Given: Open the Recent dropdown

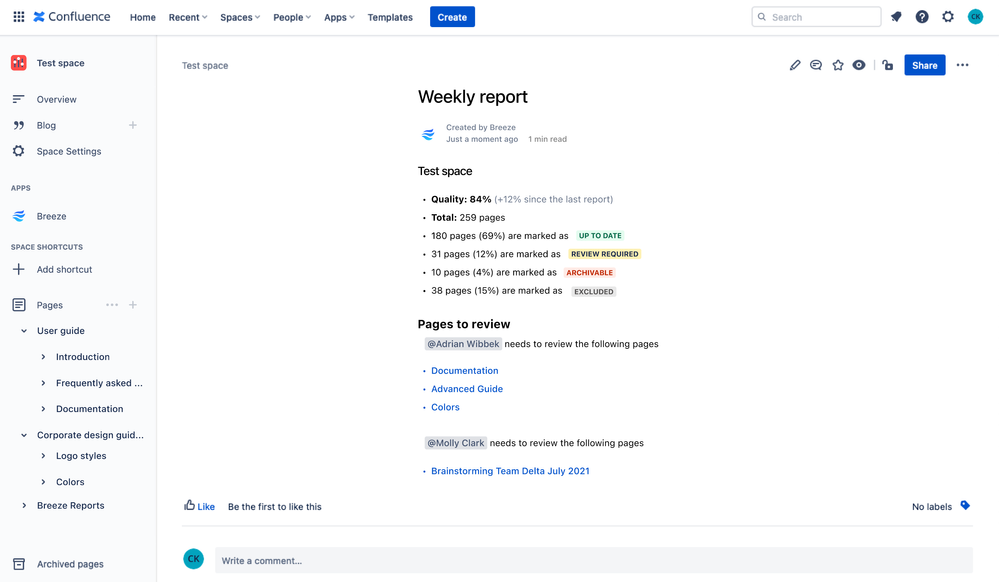Looking at the screenshot, I should (188, 17).
